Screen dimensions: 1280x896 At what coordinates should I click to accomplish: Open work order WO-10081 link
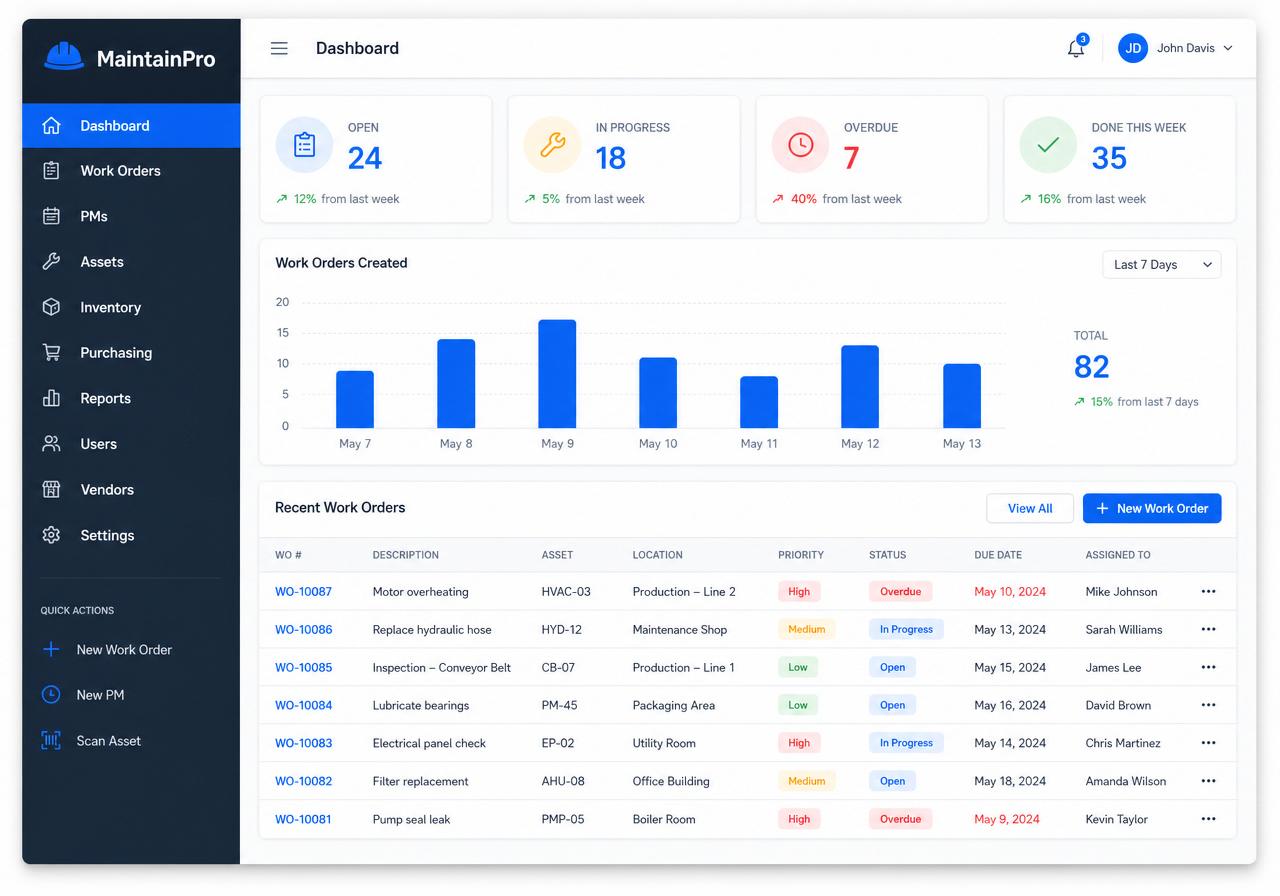(x=303, y=819)
